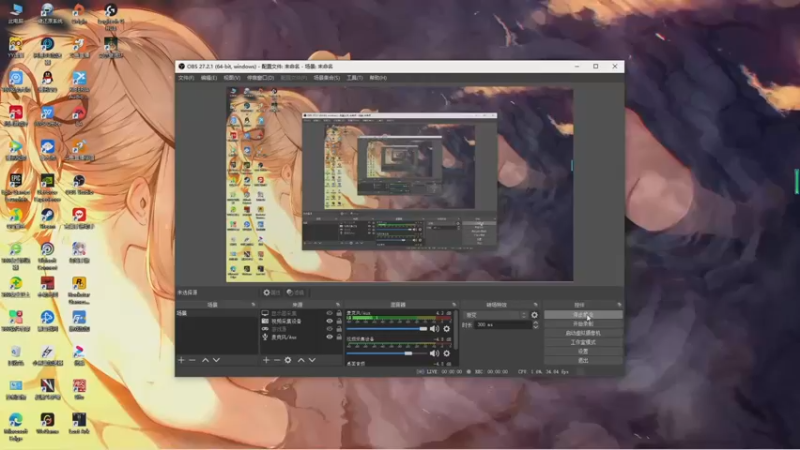Click the Filters button above sources

[295, 293]
